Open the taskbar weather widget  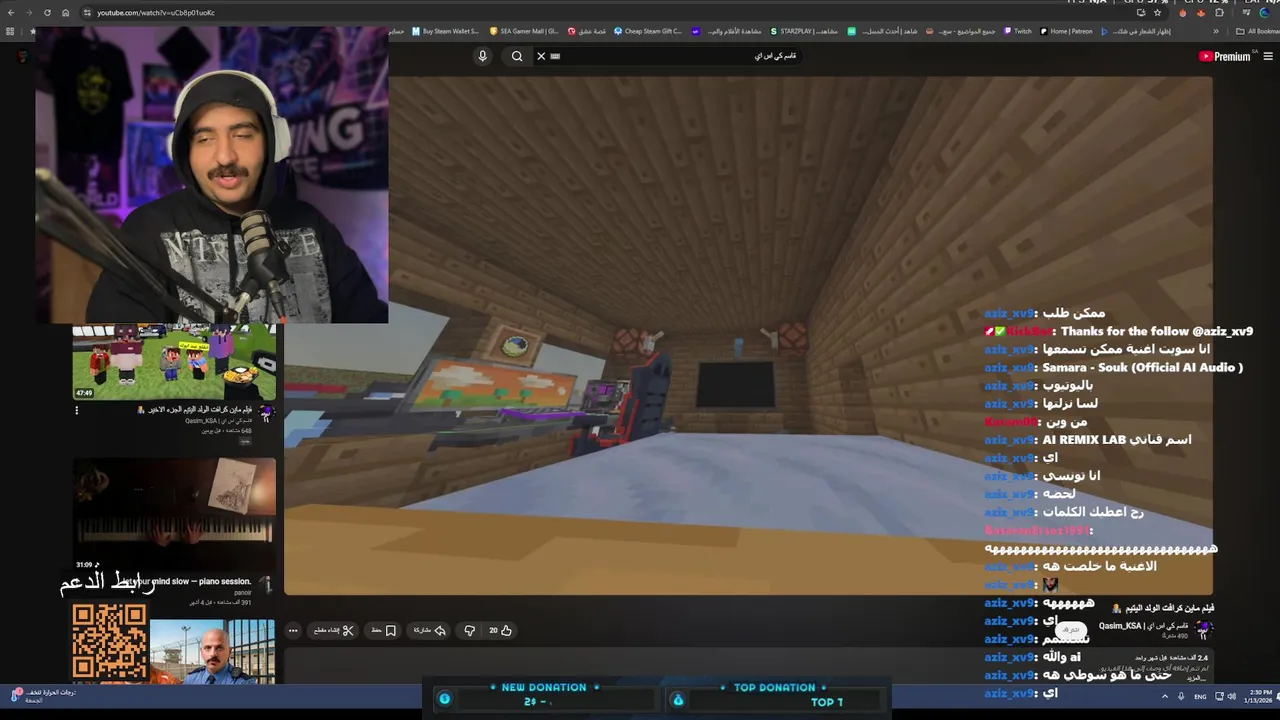[x=42, y=695]
